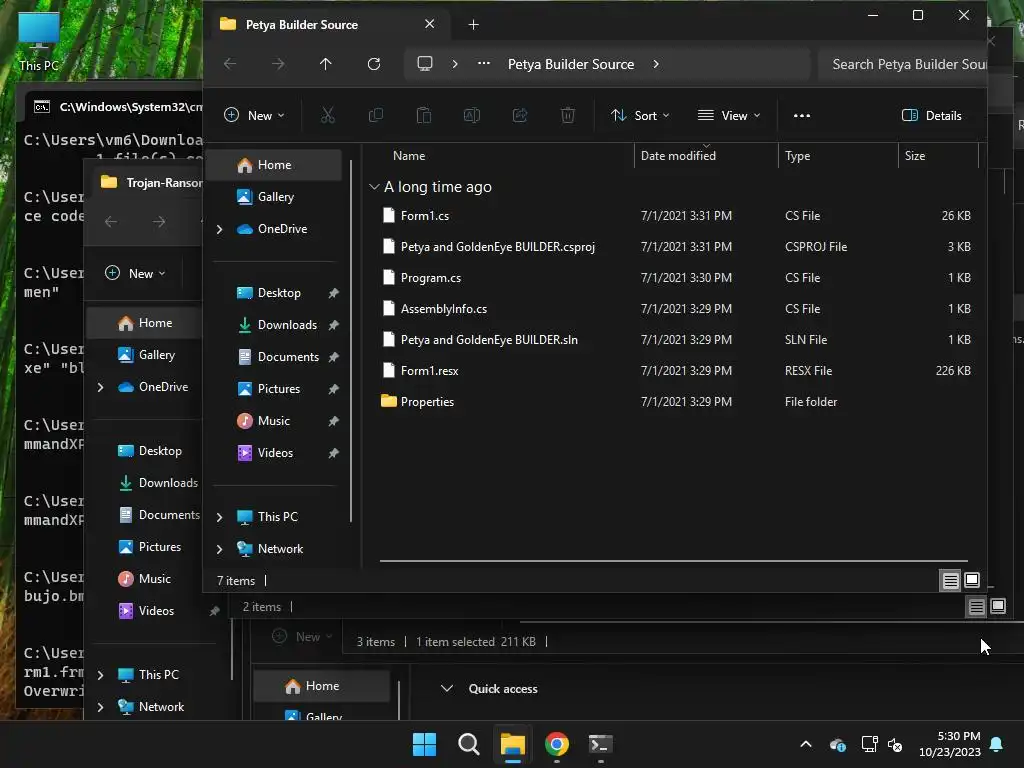1024x768 pixels.
Task: Select Home in Petya window sidebar
Action: pyautogui.click(x=274, y=165)
